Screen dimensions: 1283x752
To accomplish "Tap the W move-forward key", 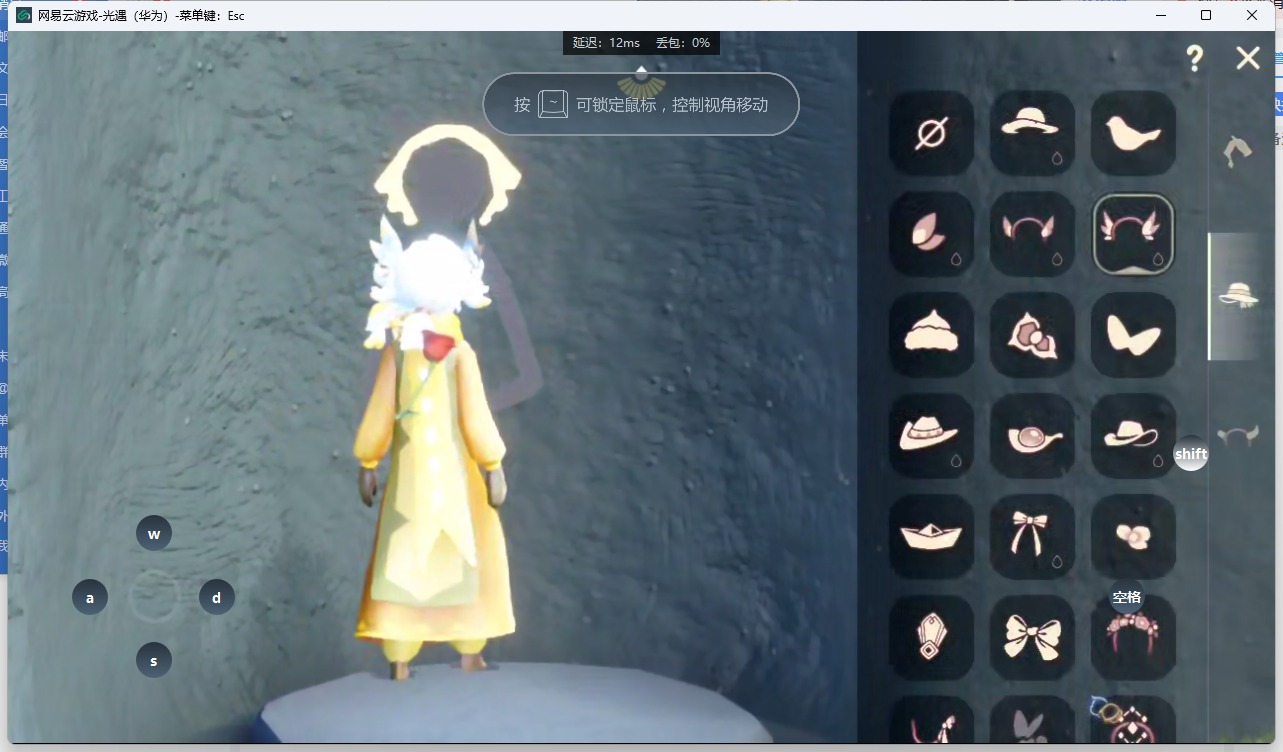I will click(x=154, y=533).
